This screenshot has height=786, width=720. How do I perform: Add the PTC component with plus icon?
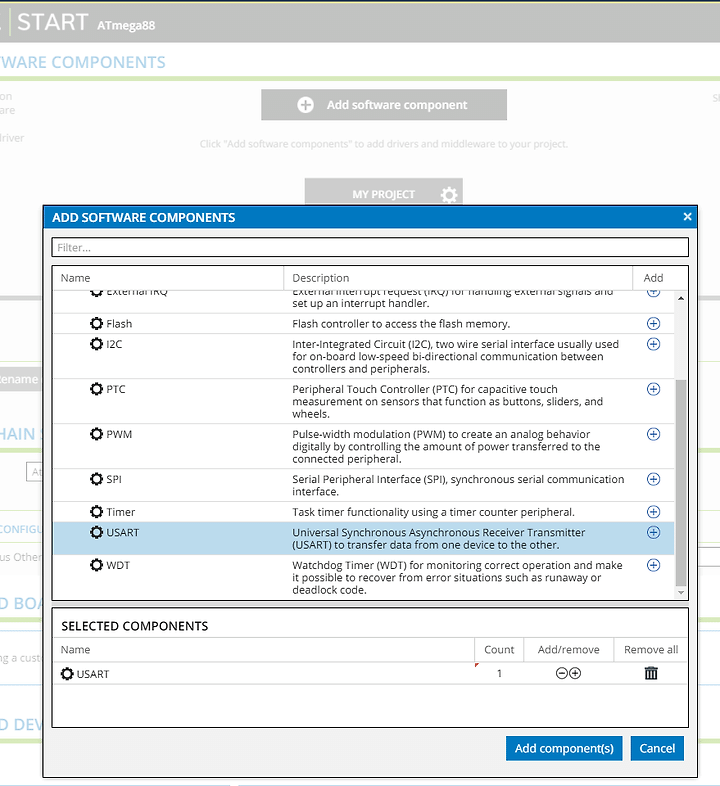(653, 389)
